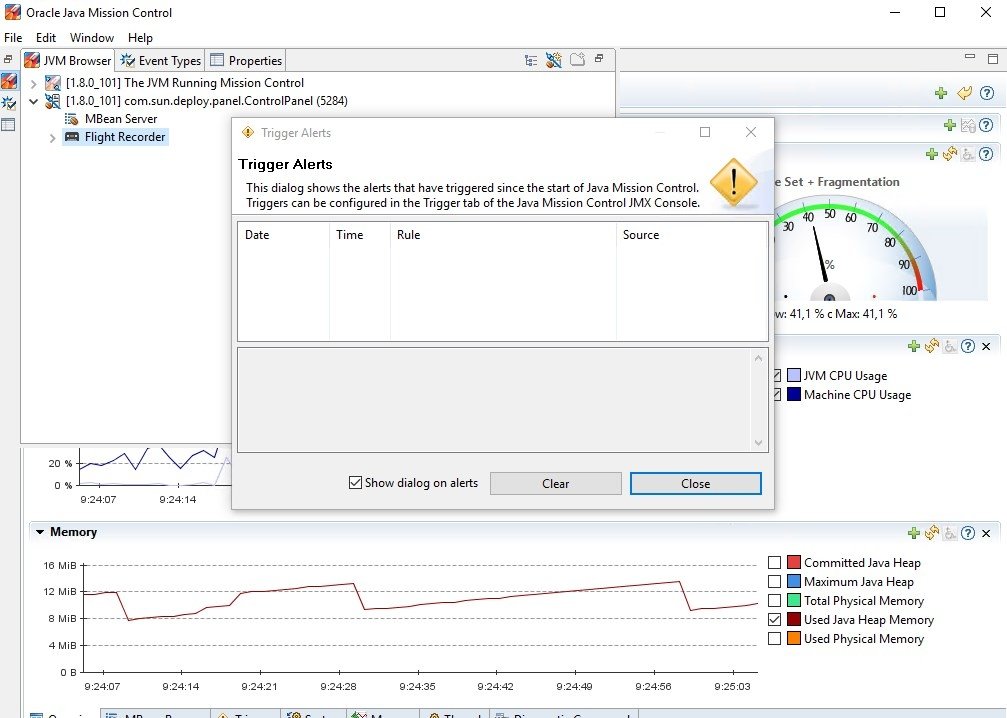Select the JVM Browser tab
Screen dimensions: 1007x718
pyautogui.click(x=67, y=60)
